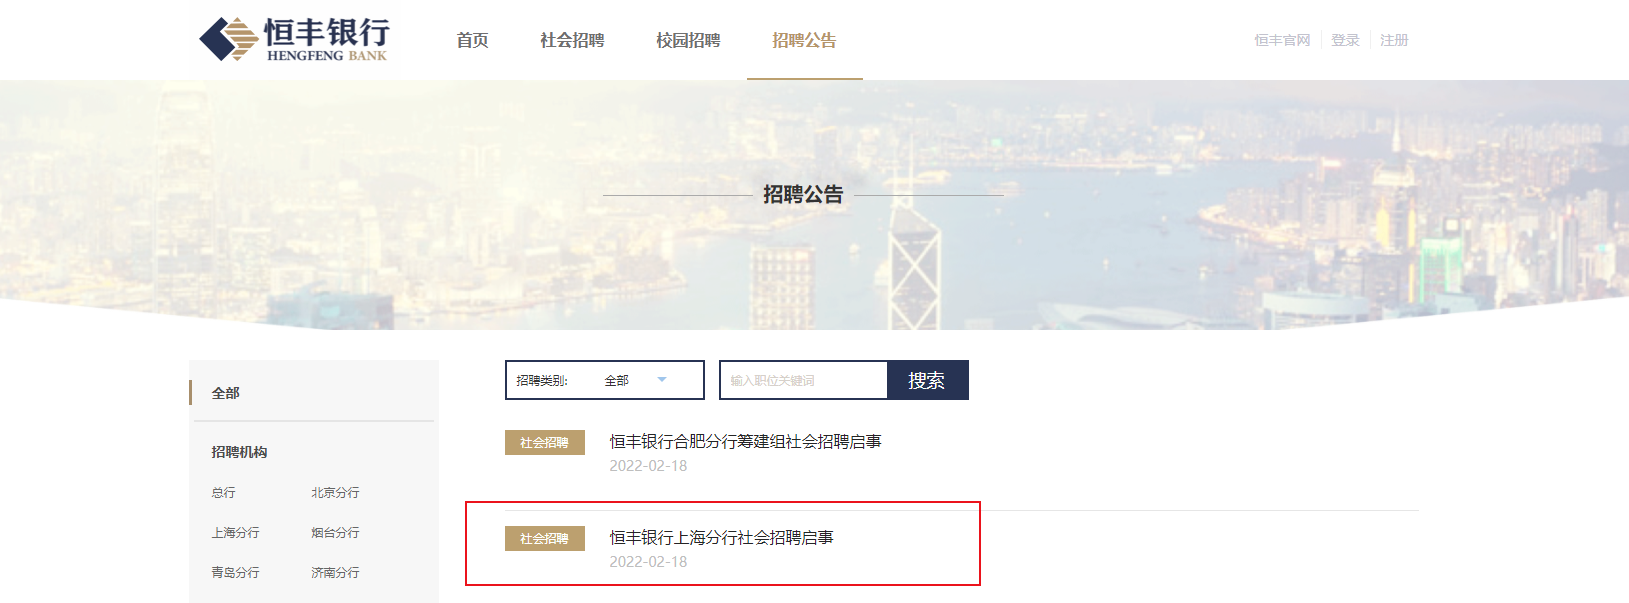Click the 招聘公告 banner title
Screen dimensions: 1629x603
[x=803, y=194]
